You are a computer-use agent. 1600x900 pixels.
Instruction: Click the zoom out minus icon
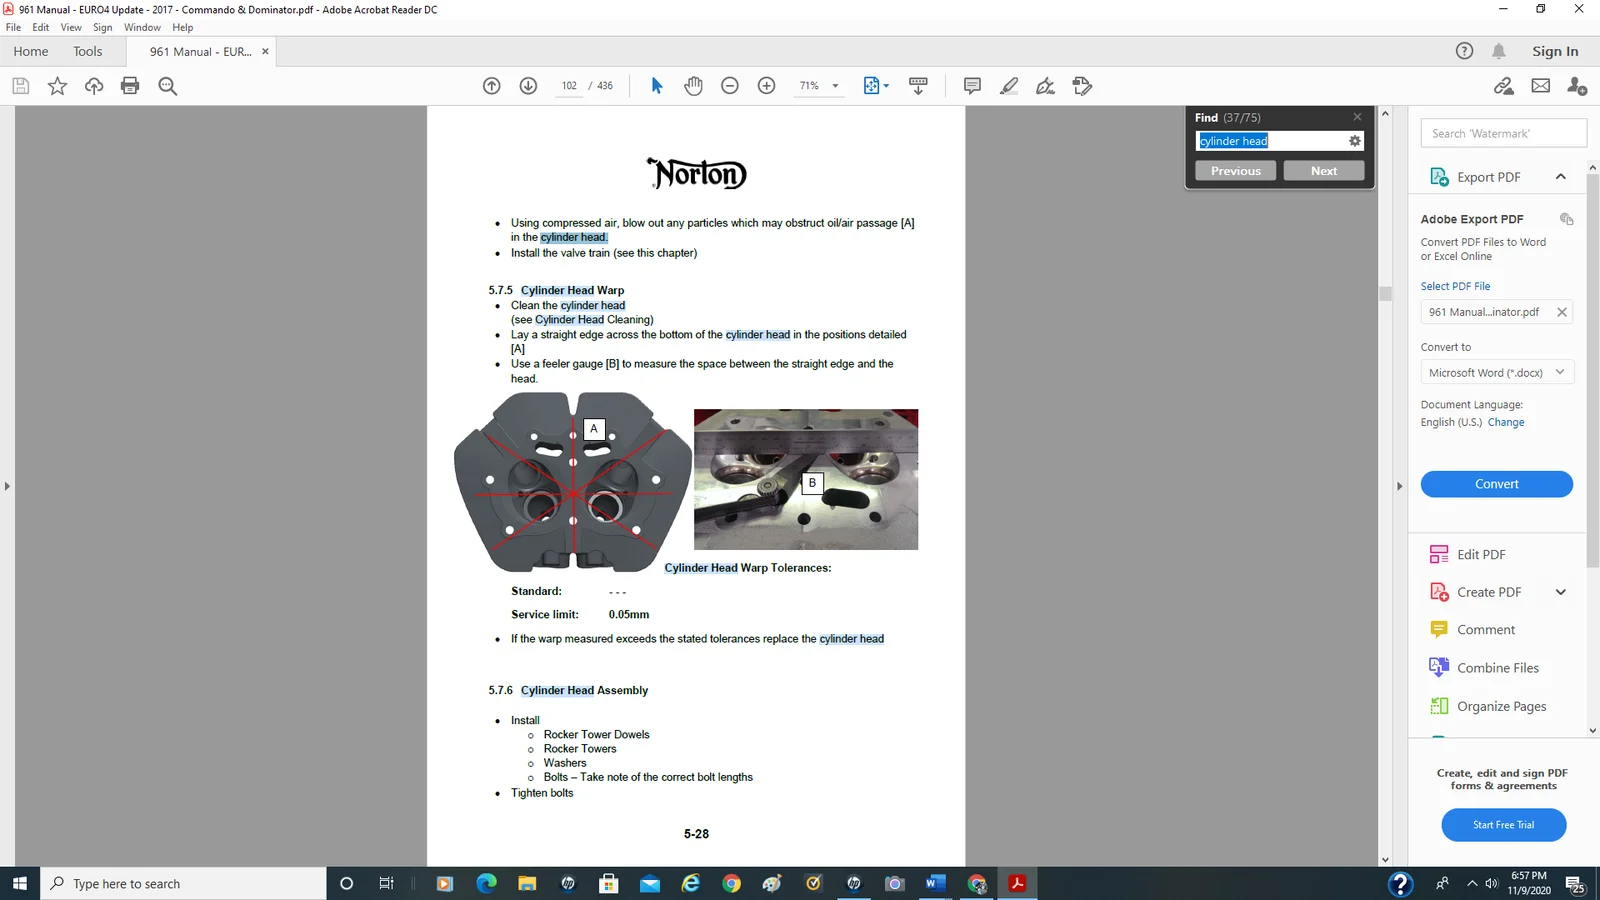730,86
